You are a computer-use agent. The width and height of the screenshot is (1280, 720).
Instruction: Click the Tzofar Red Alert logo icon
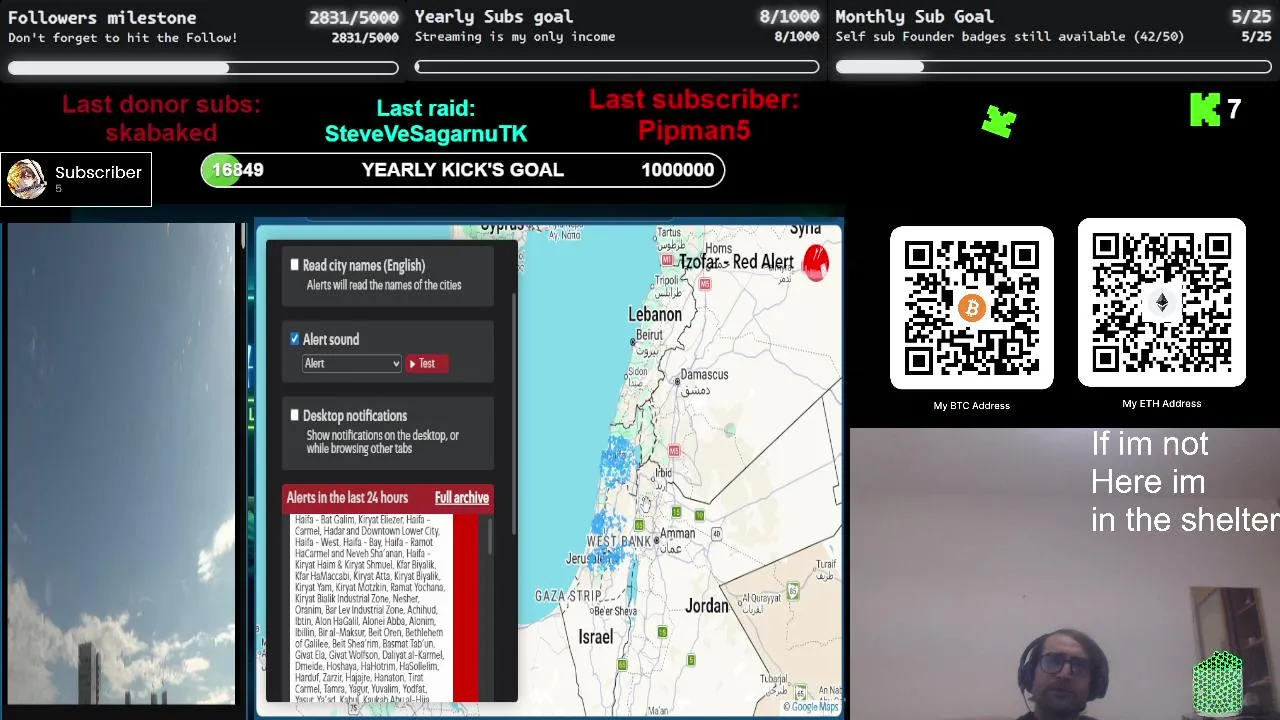(x=816, y=262)
